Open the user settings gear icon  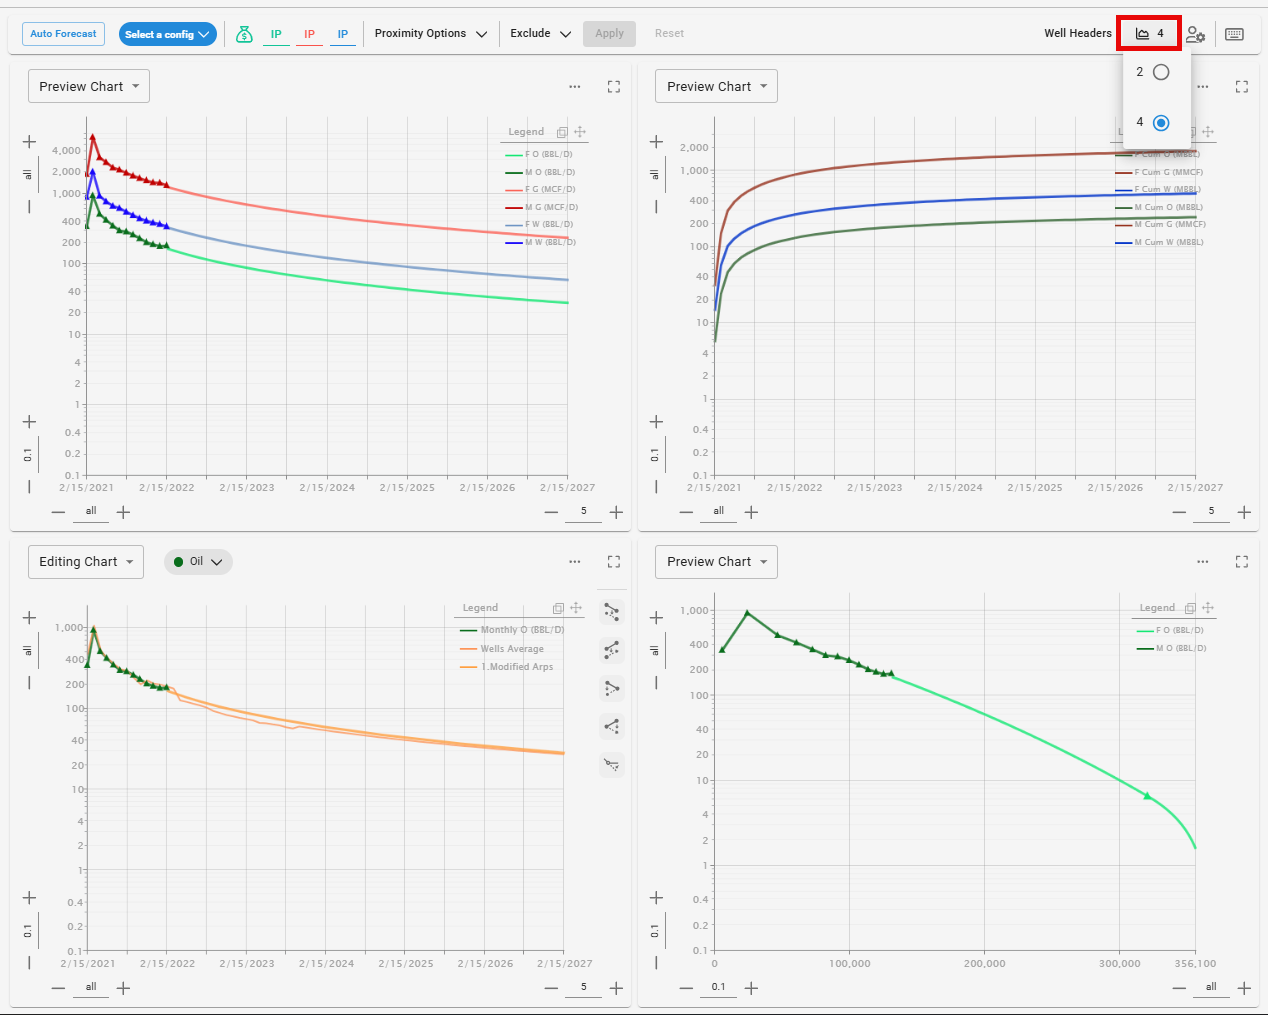(1195, 34)
